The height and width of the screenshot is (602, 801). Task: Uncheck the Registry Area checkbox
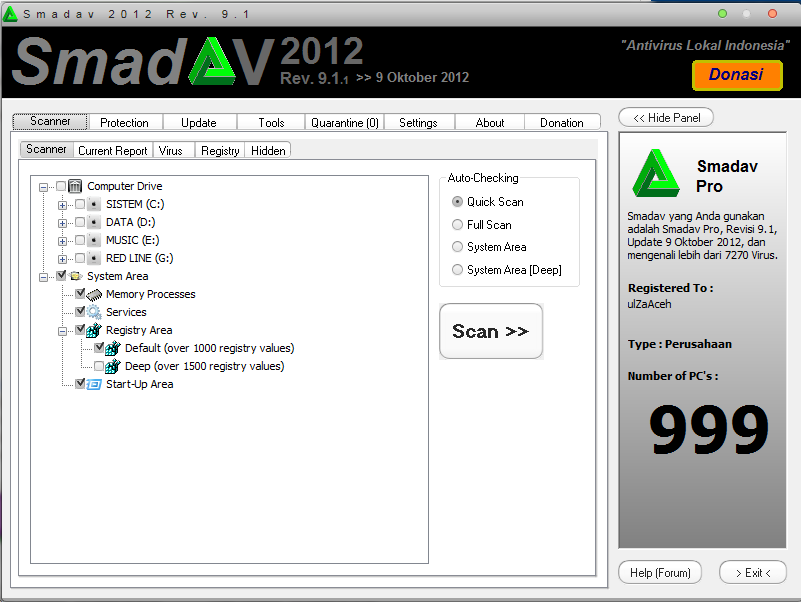coord(80,330)
